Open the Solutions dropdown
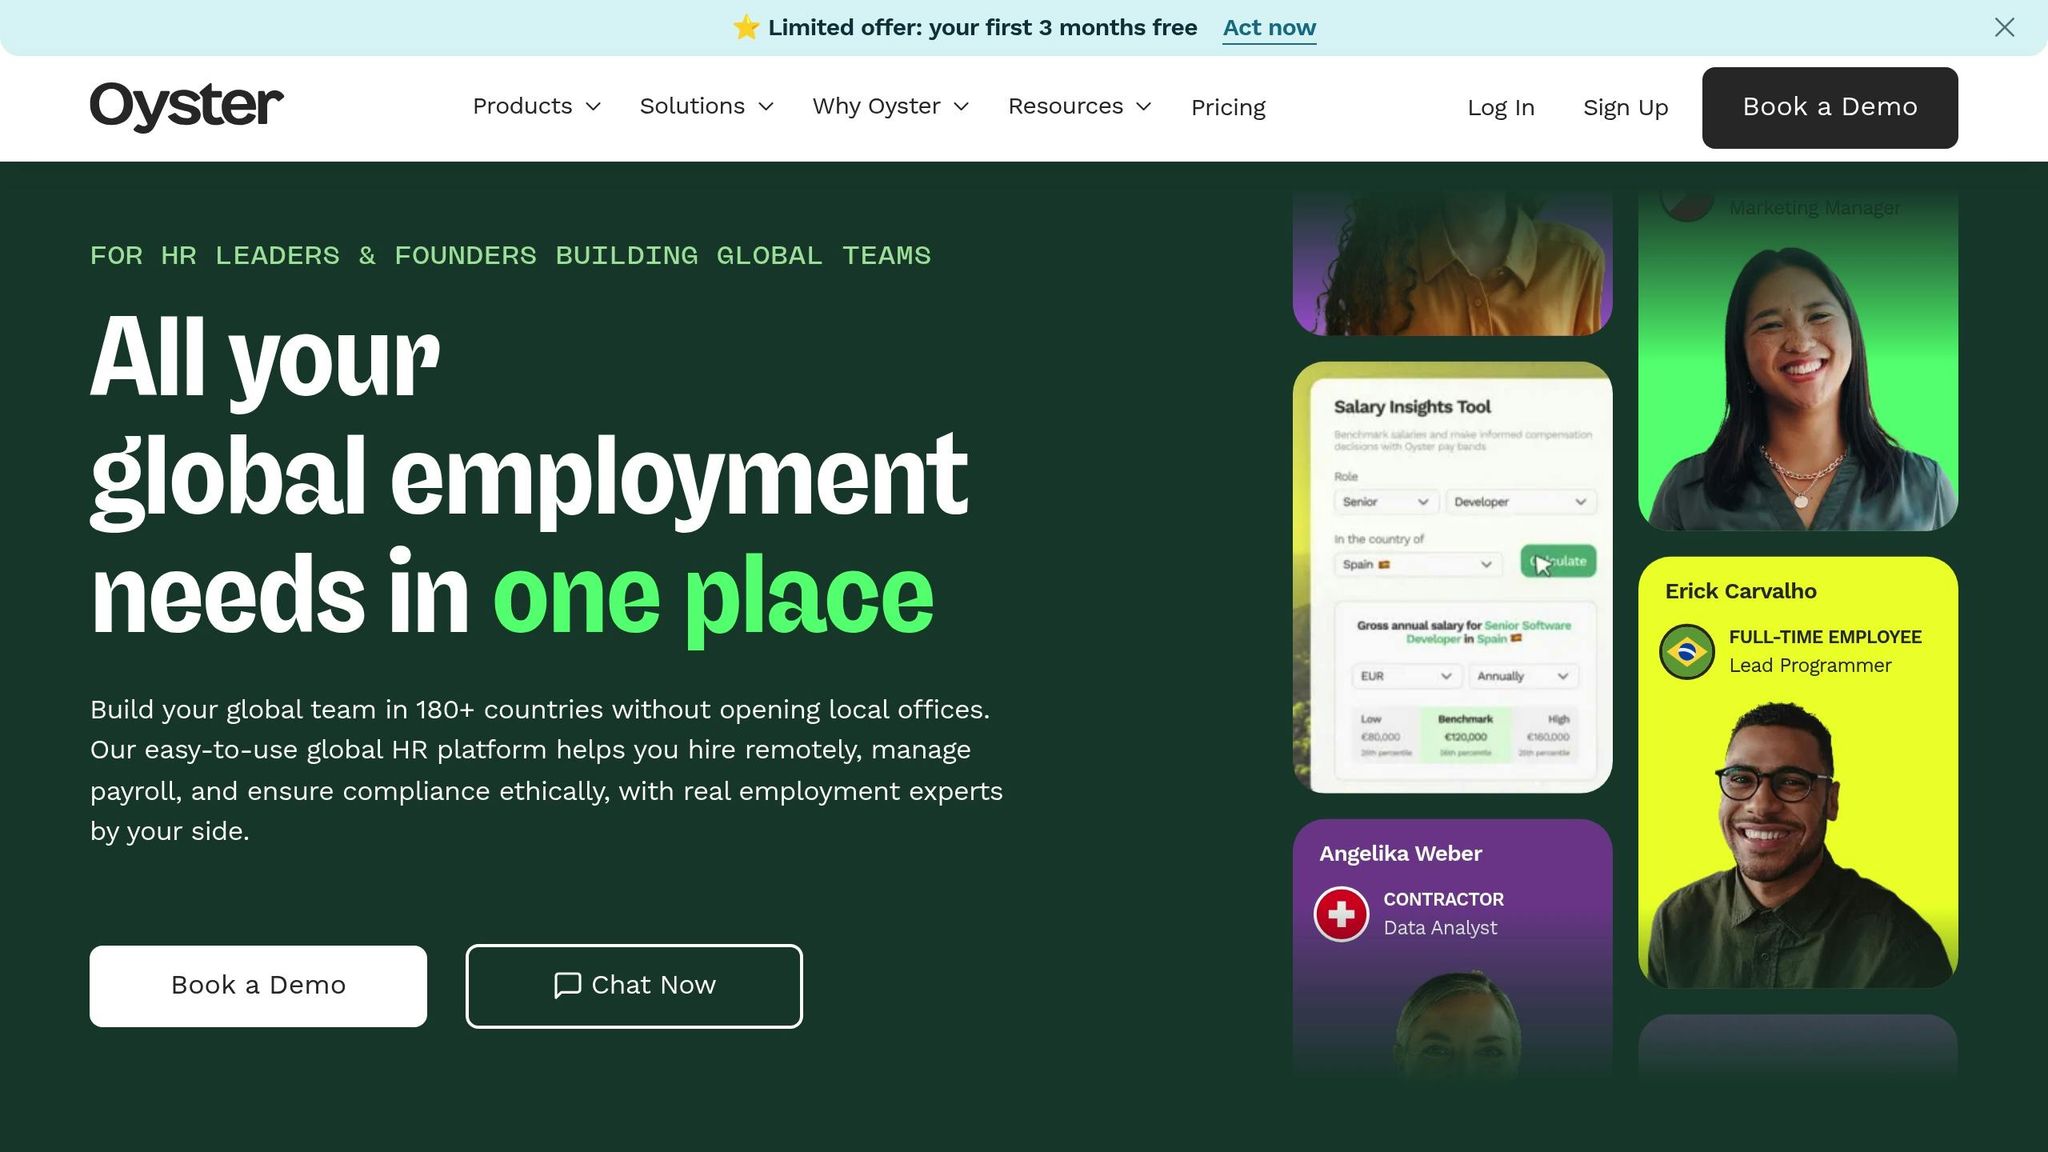 [706, 107]
